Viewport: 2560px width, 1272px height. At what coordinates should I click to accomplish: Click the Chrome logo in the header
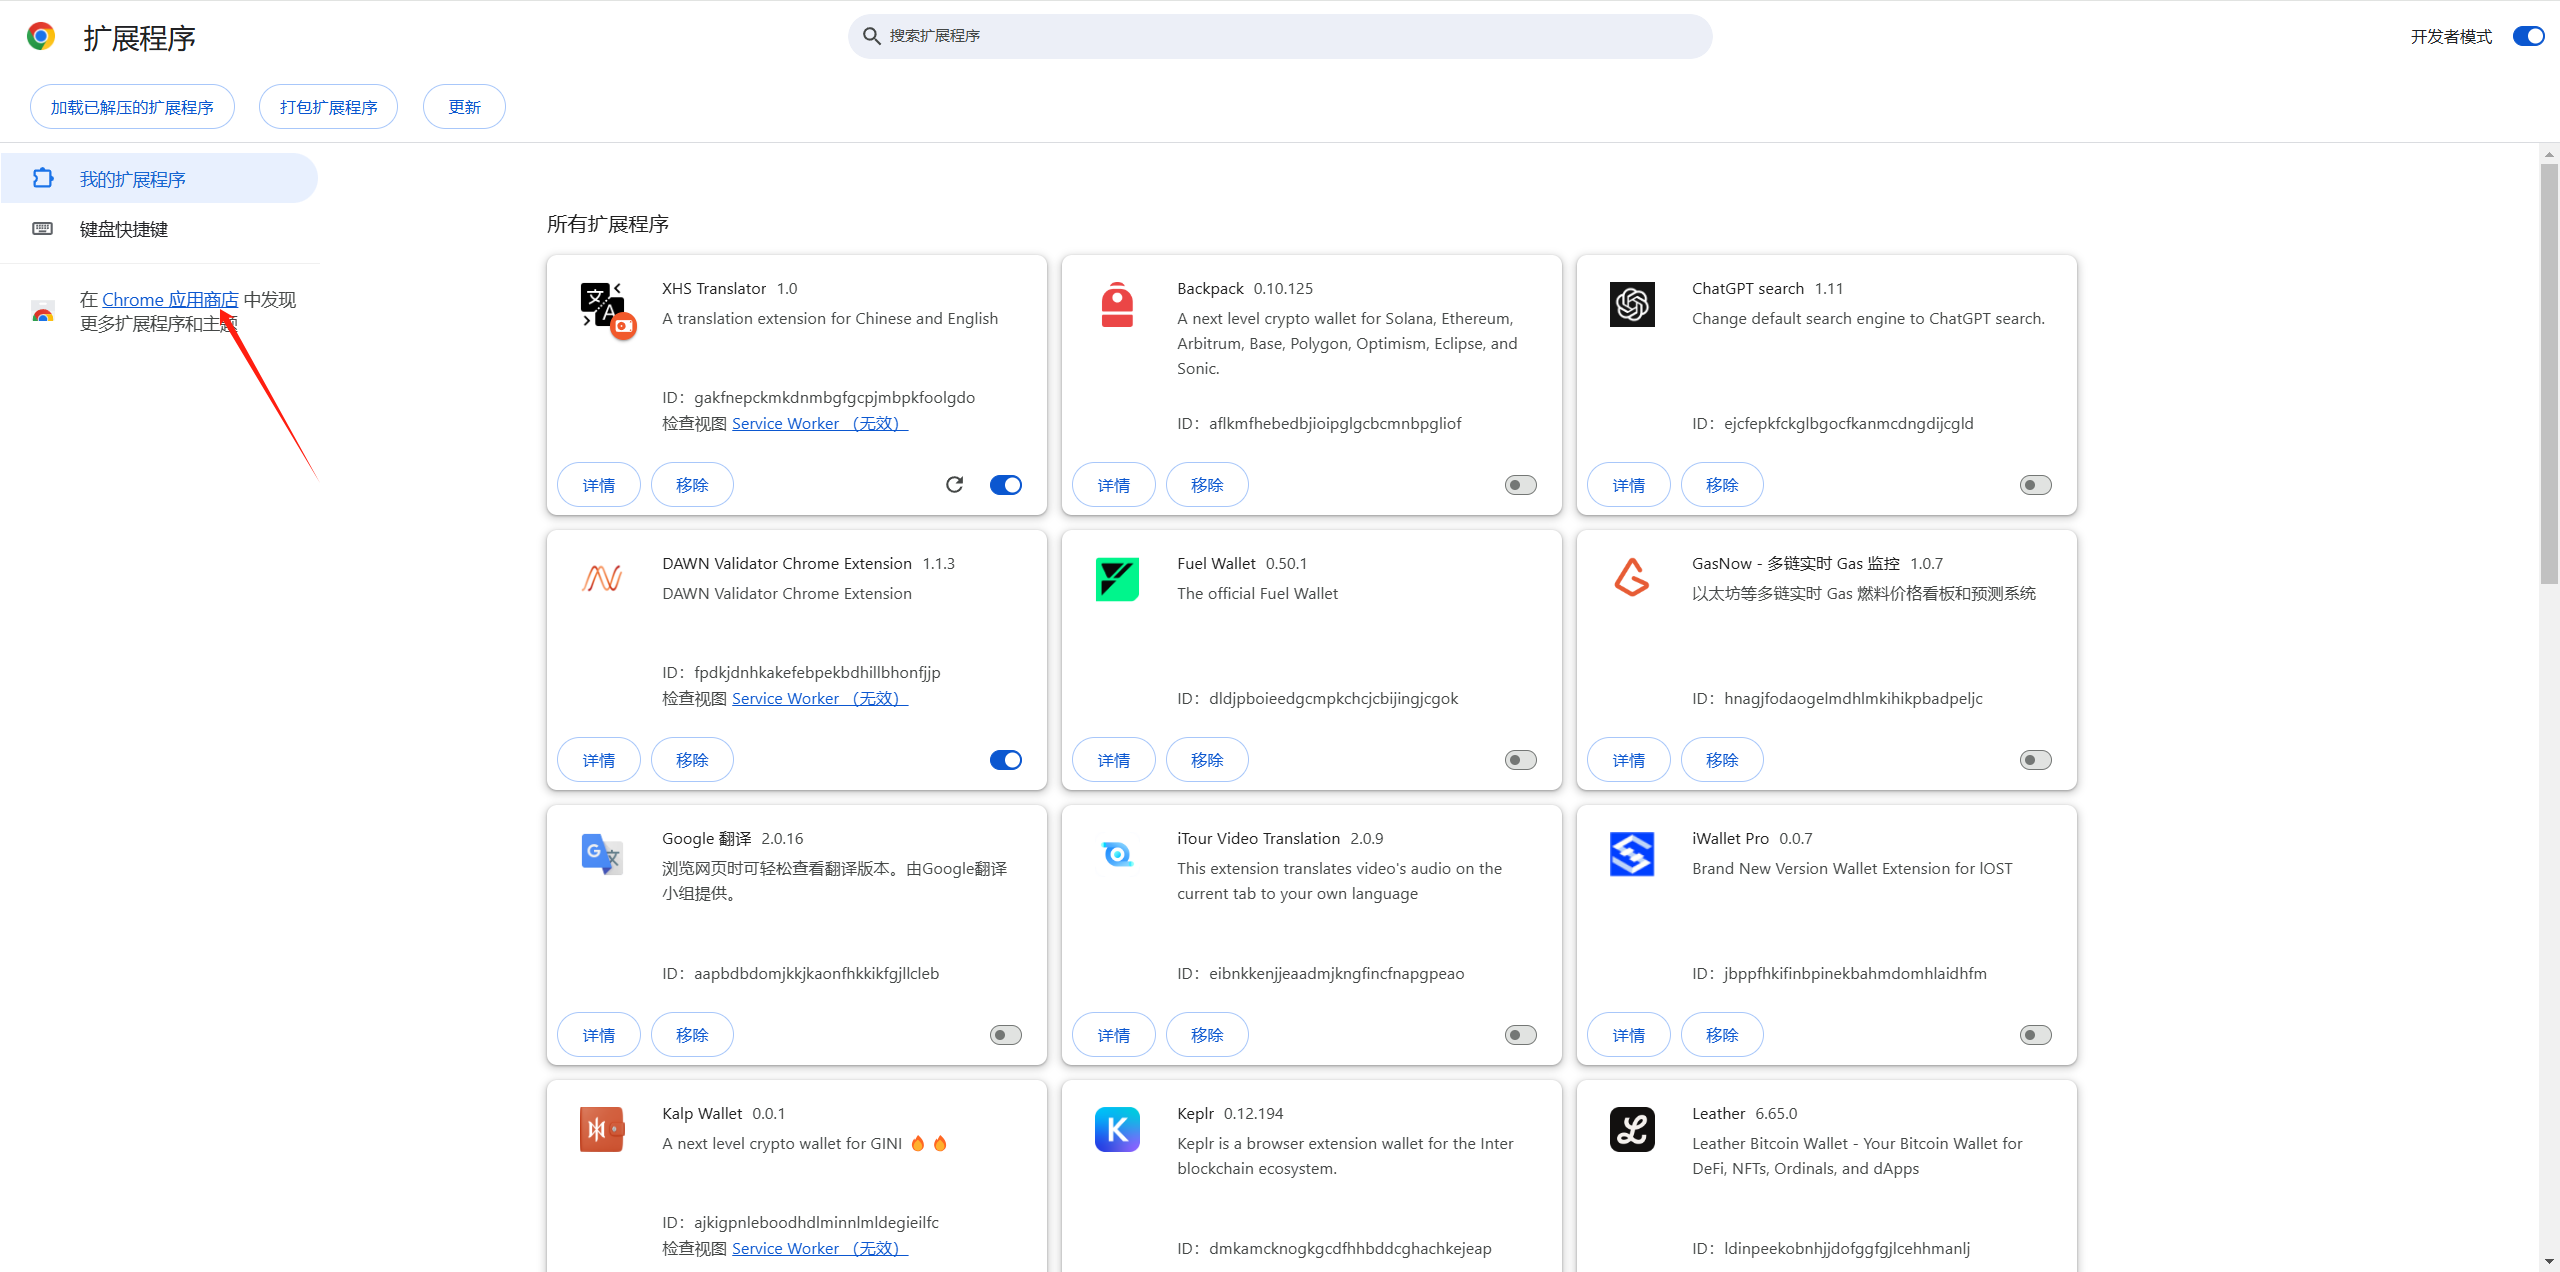[x=41, y=37]
